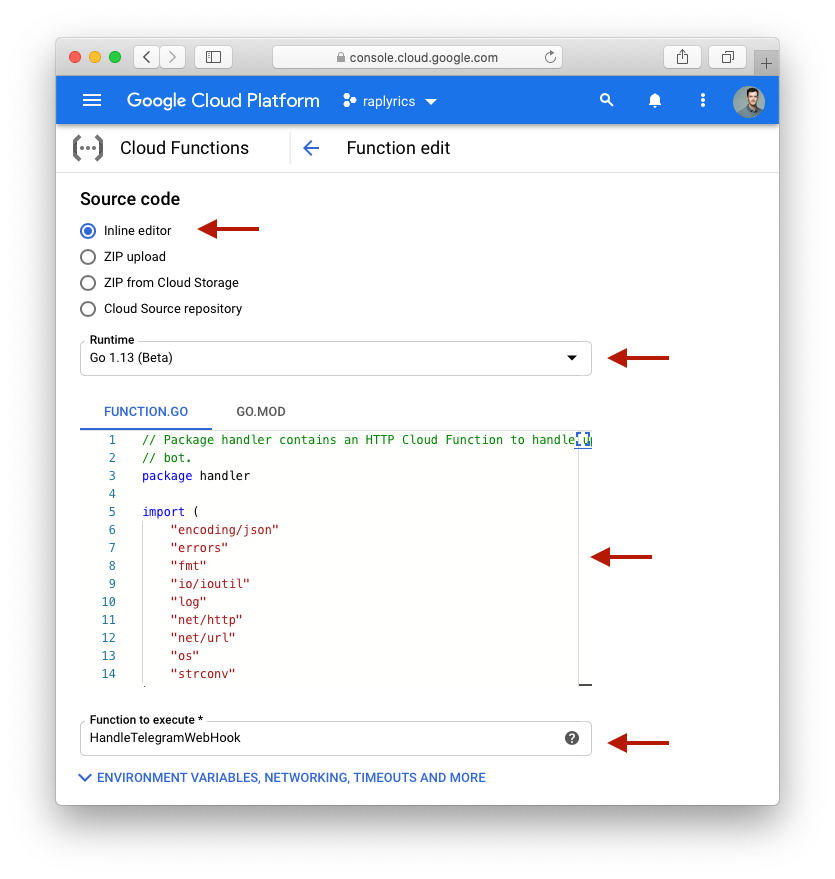Click the "import (" code line
The width and height of the screenshot is (835, 879).
[x=170, y=512]
